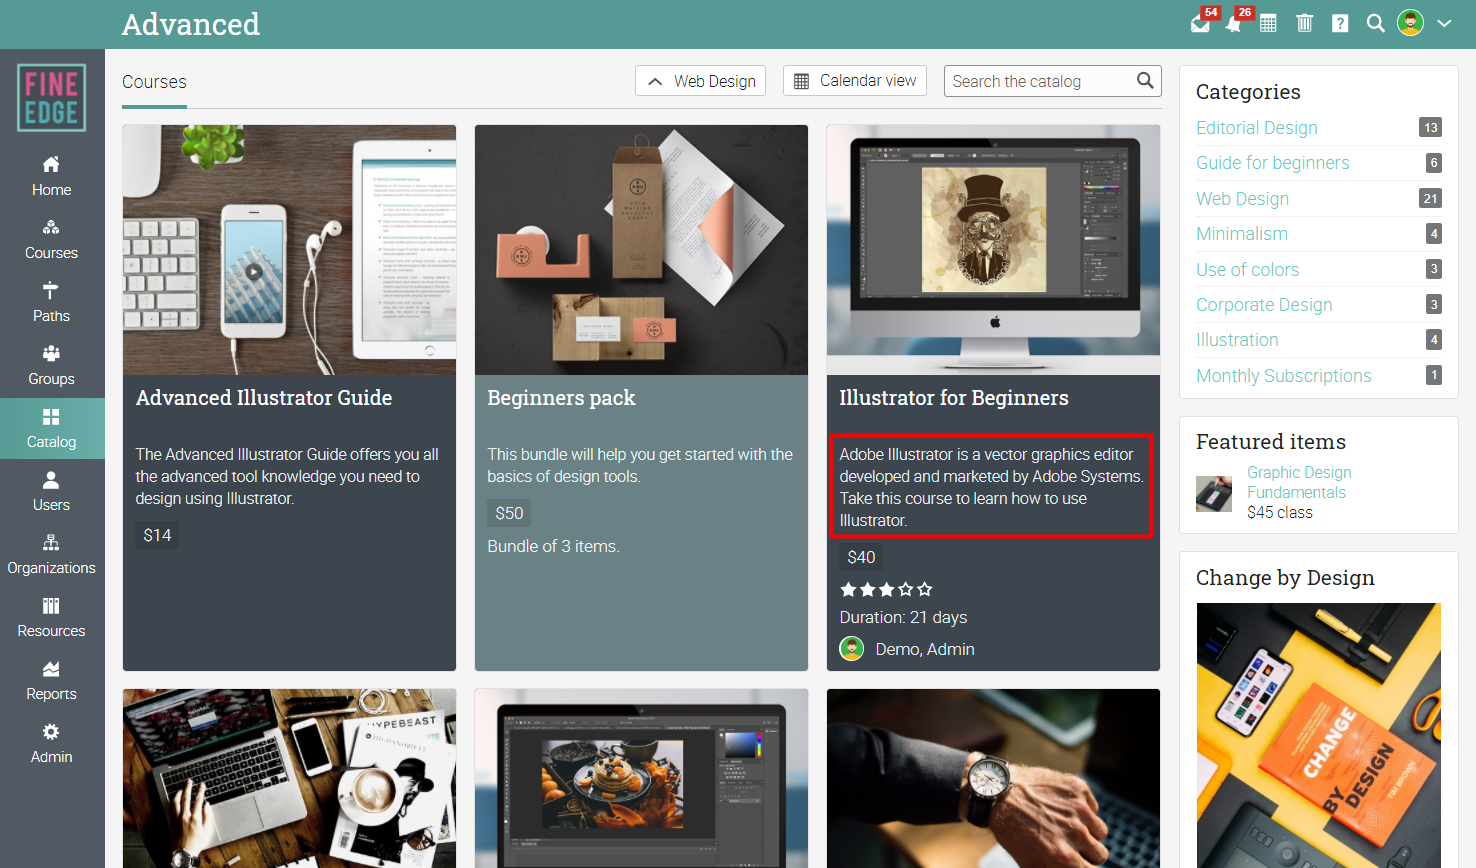Viewport: 1476px width, 868px height.
Task: Open the Advanced Illustrator Guide title
Action: coord(264,398)
